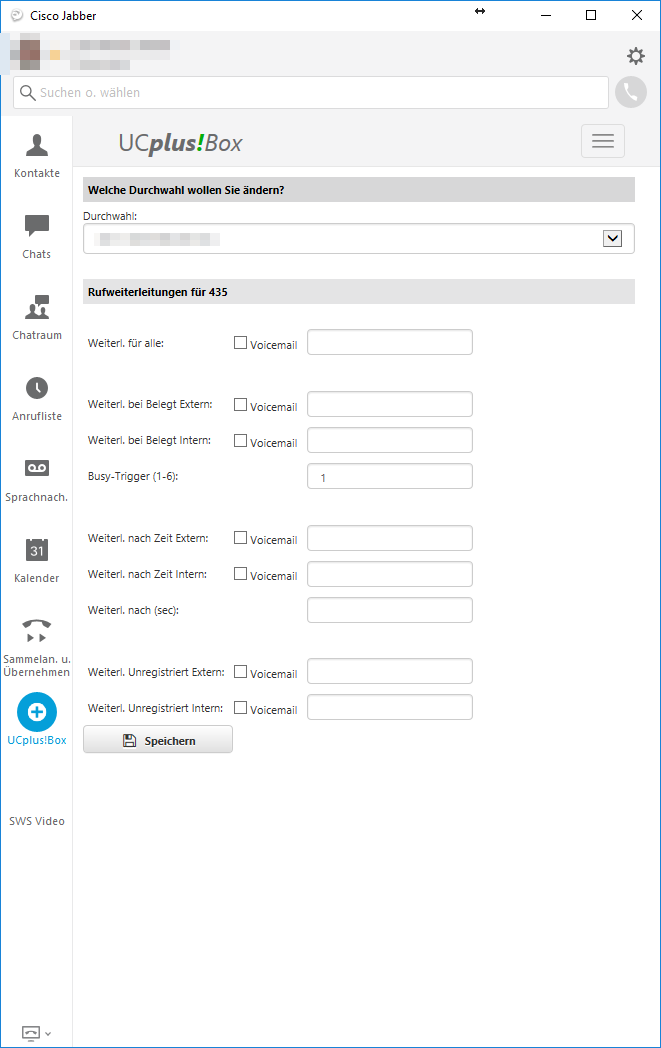
Task: Open the Chats speech bubble icon
Action: [x=37, y=226]
